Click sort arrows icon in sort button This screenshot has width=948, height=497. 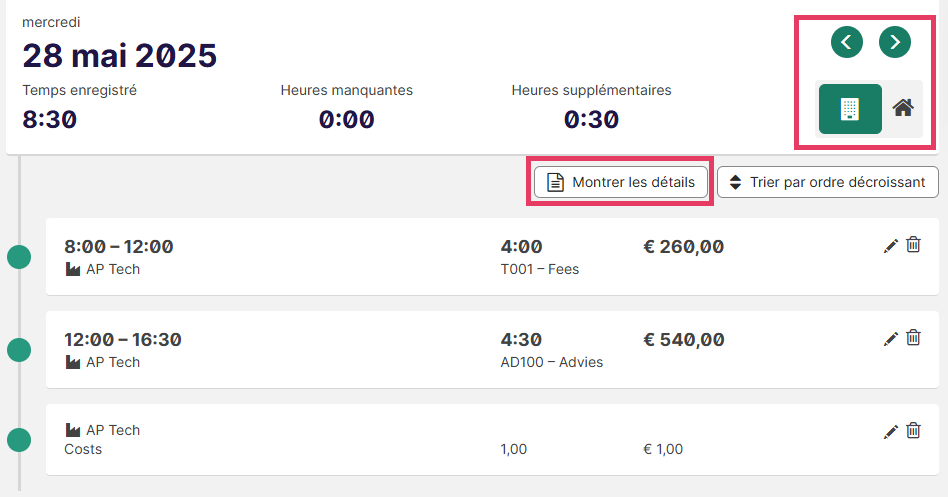[x=735, y=182]
